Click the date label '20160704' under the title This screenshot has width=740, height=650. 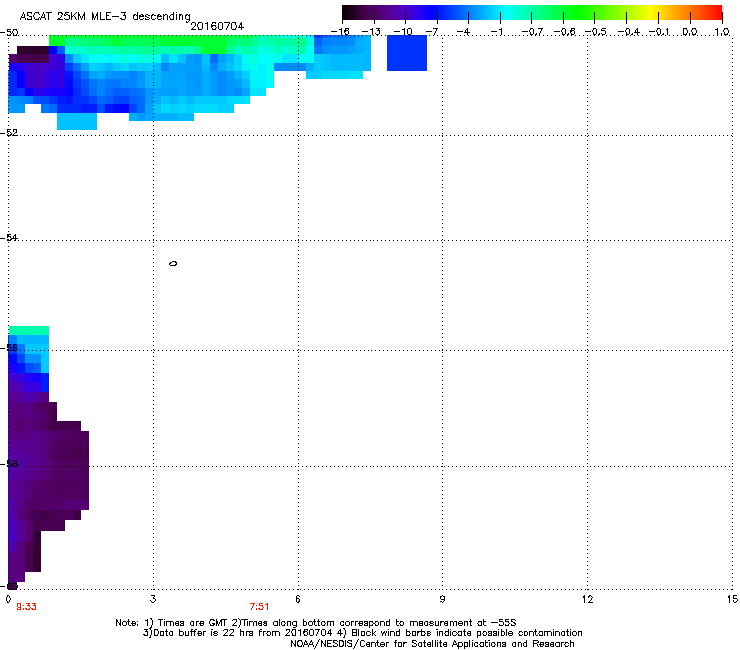pyautogui.click(x=217, y=26)
